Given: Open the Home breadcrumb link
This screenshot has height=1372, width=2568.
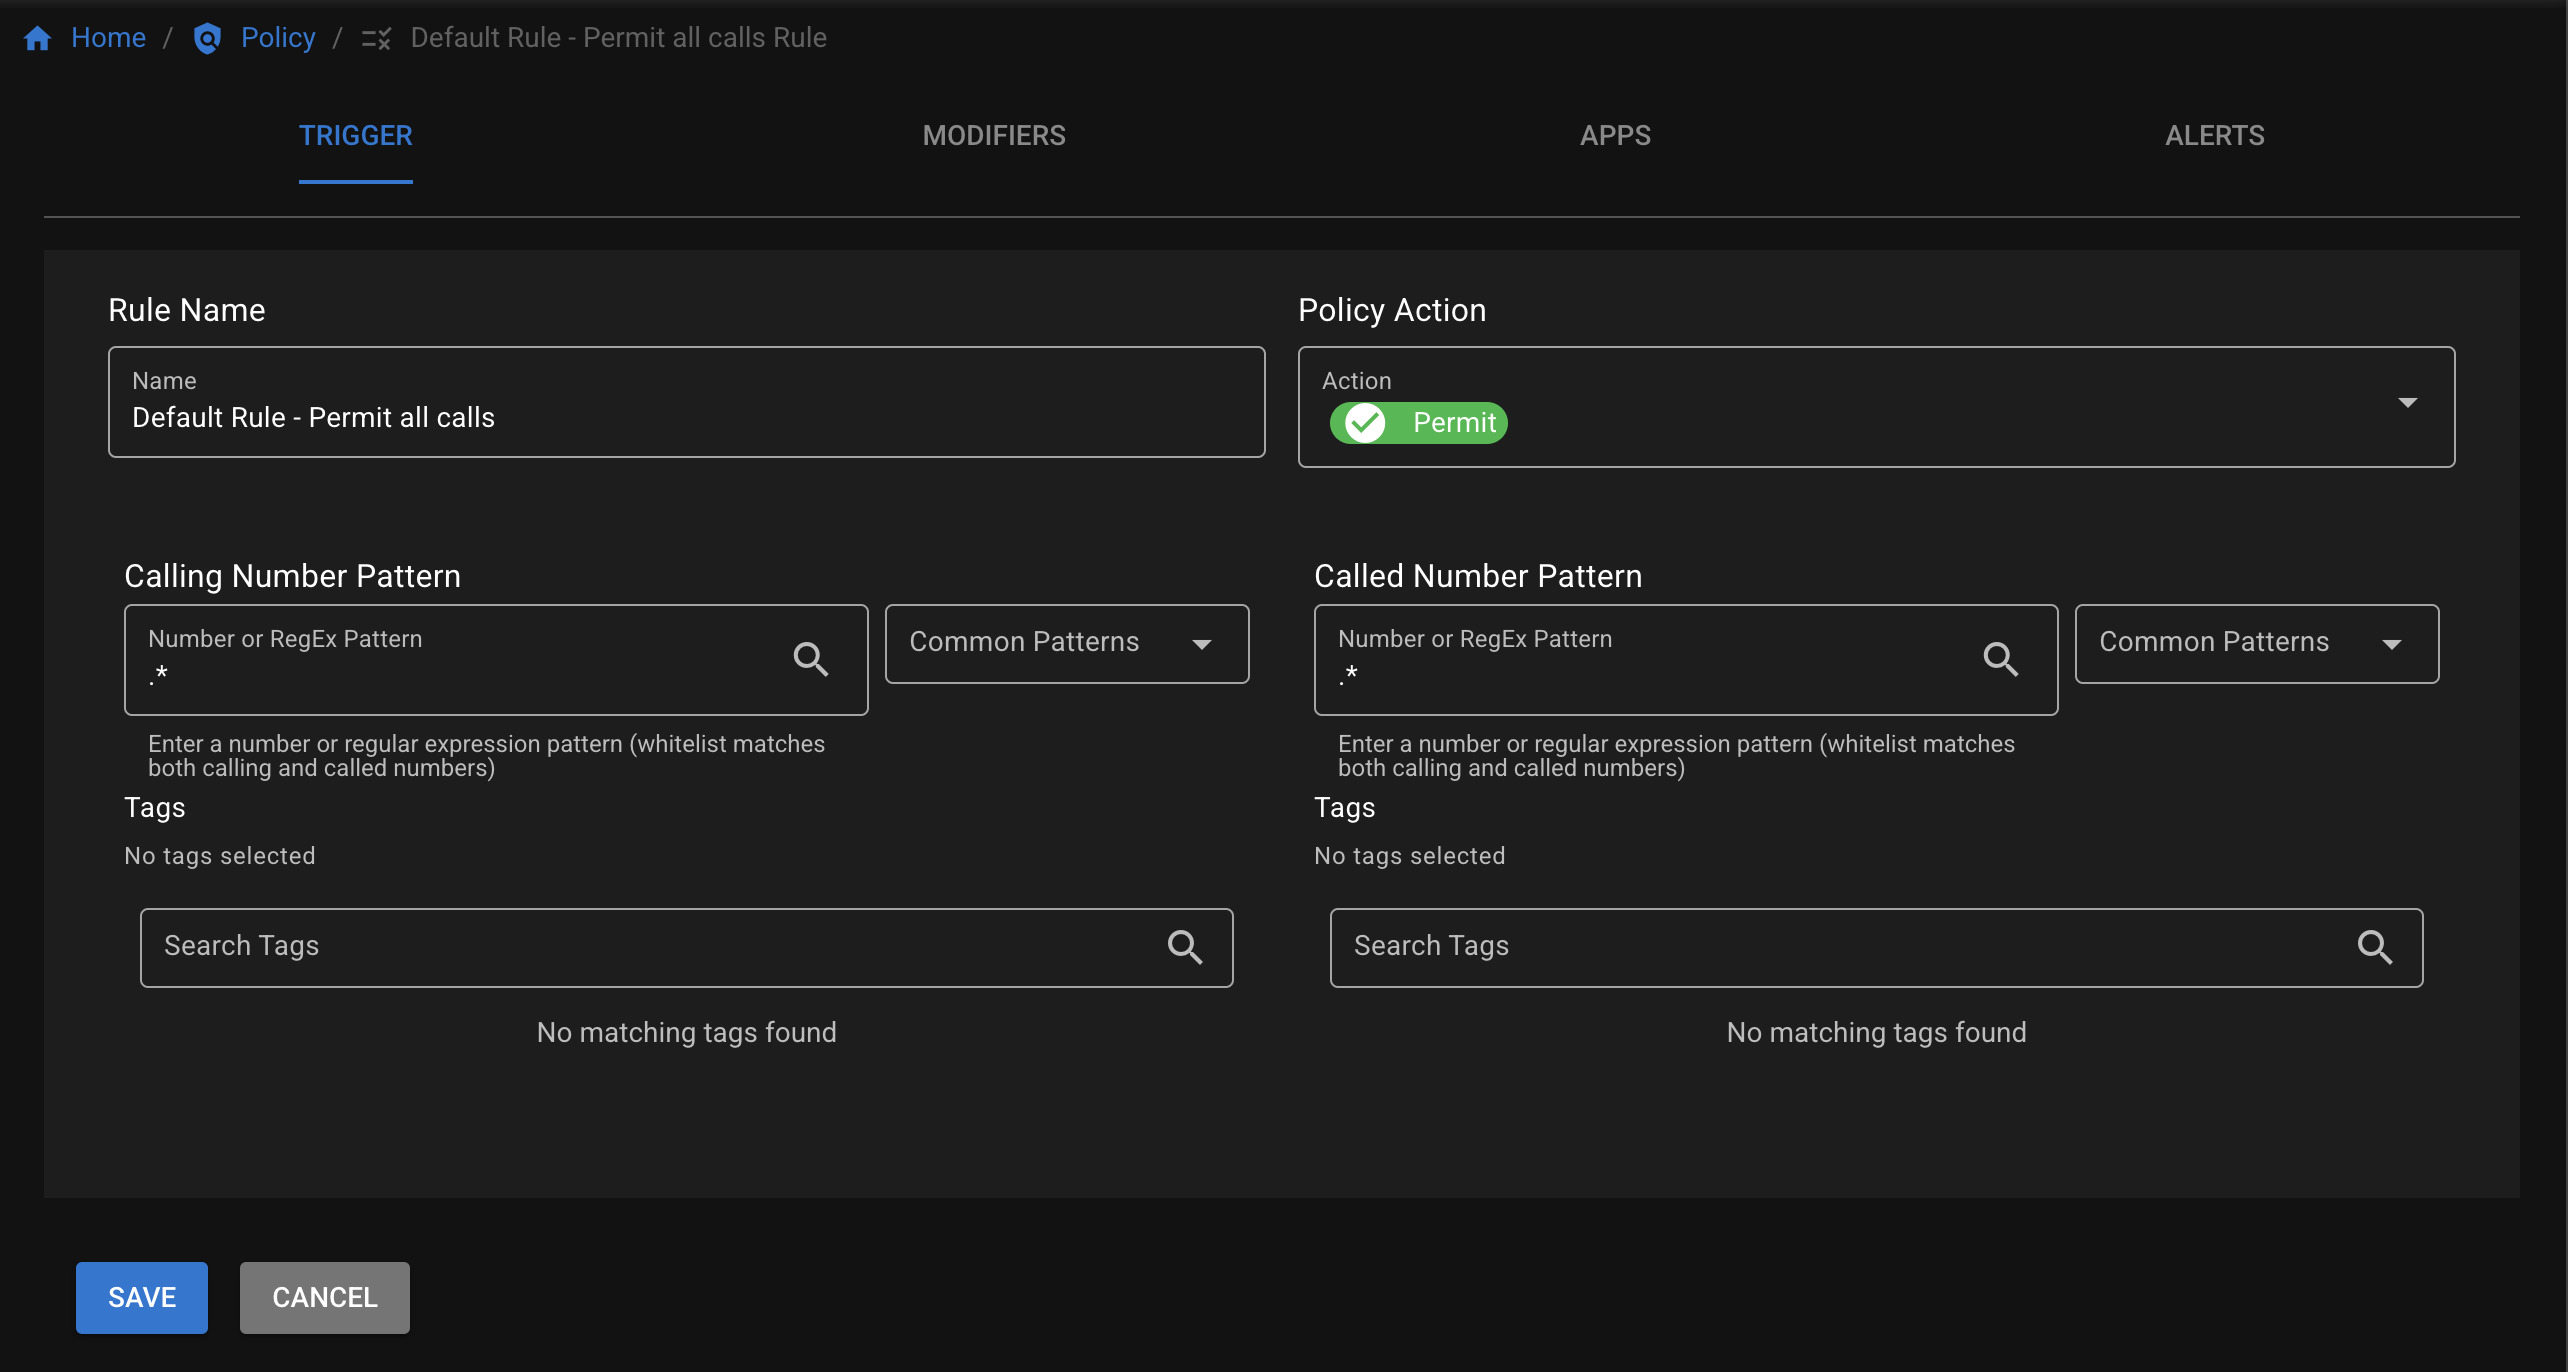Looking at the screenshot, I should pyautogui.click(x=108, y=38).
